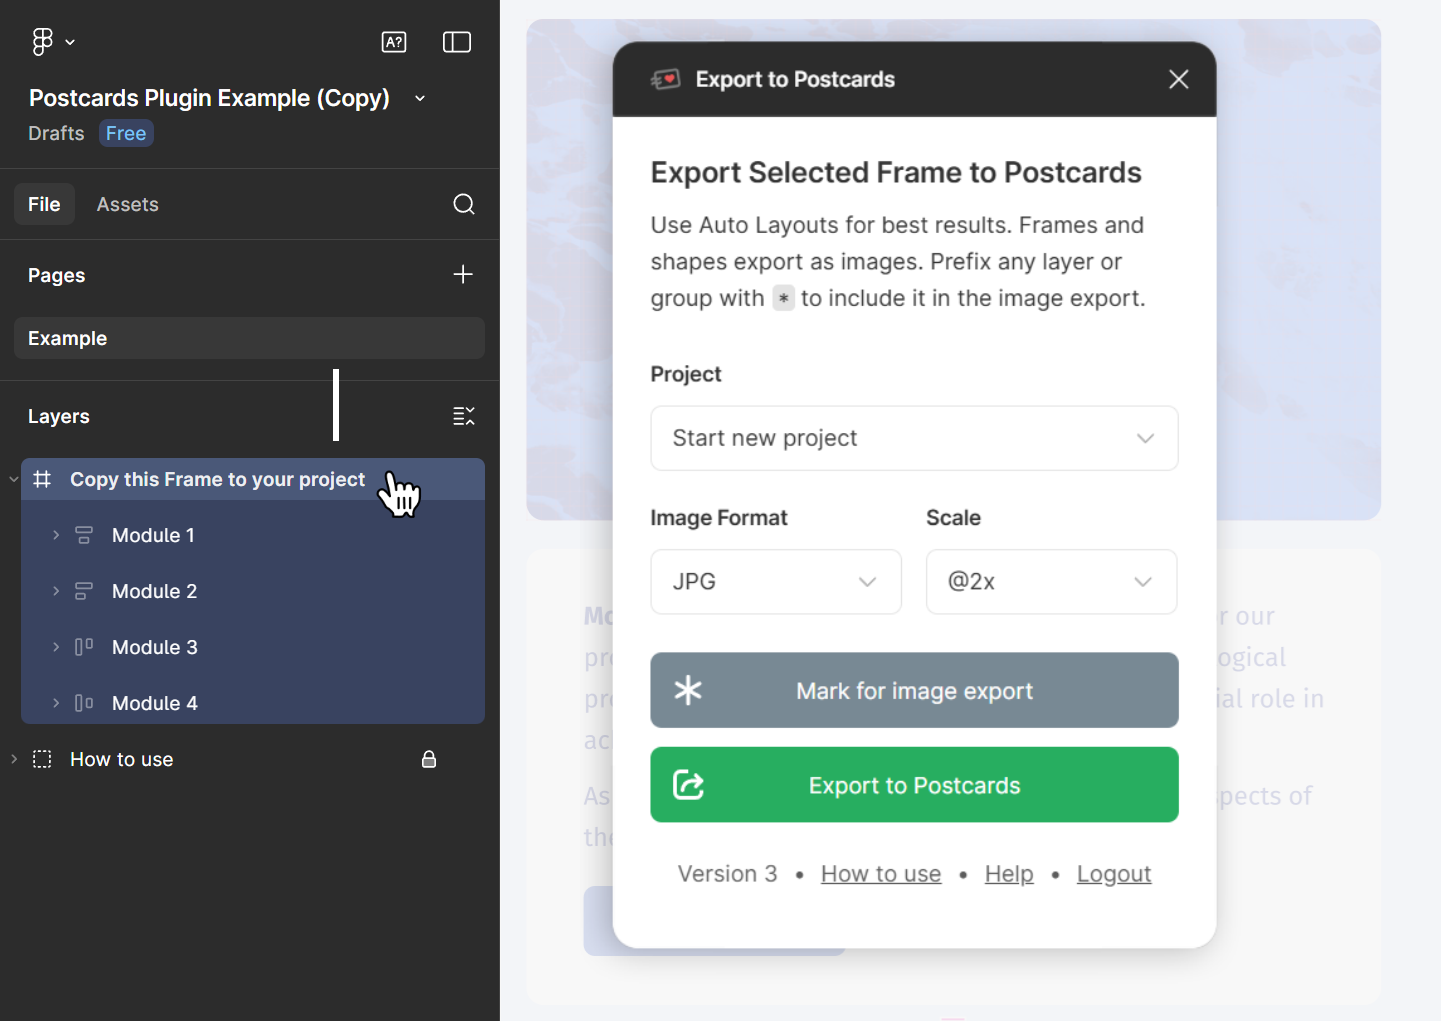Open the Project dropdown Start new project

click(914, 438)
